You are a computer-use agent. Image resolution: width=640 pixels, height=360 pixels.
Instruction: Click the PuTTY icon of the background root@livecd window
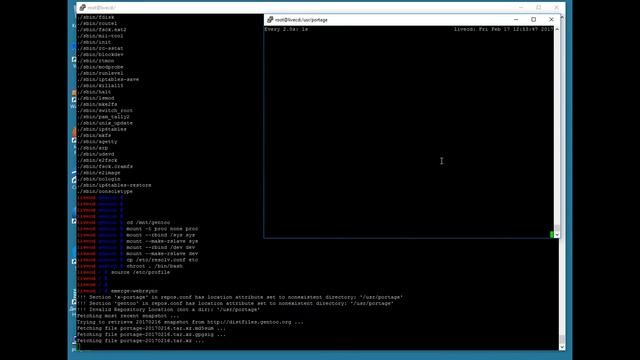pos(82,7)
